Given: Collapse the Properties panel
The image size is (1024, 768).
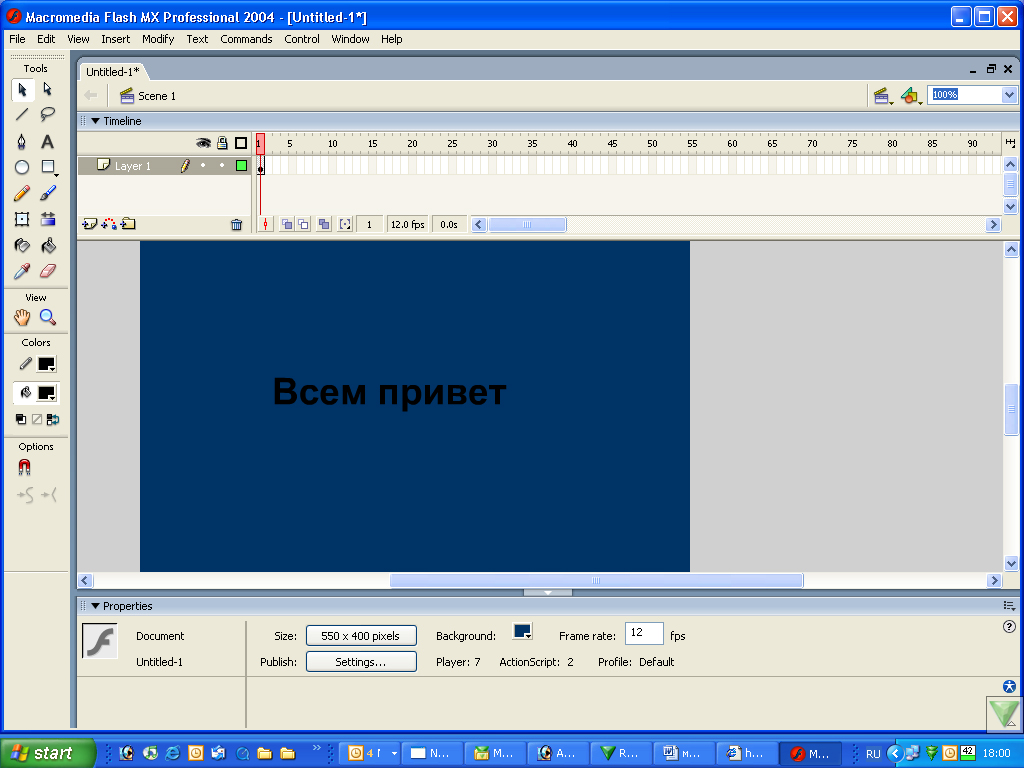Looking at the screenshot, I should point(96,606).
